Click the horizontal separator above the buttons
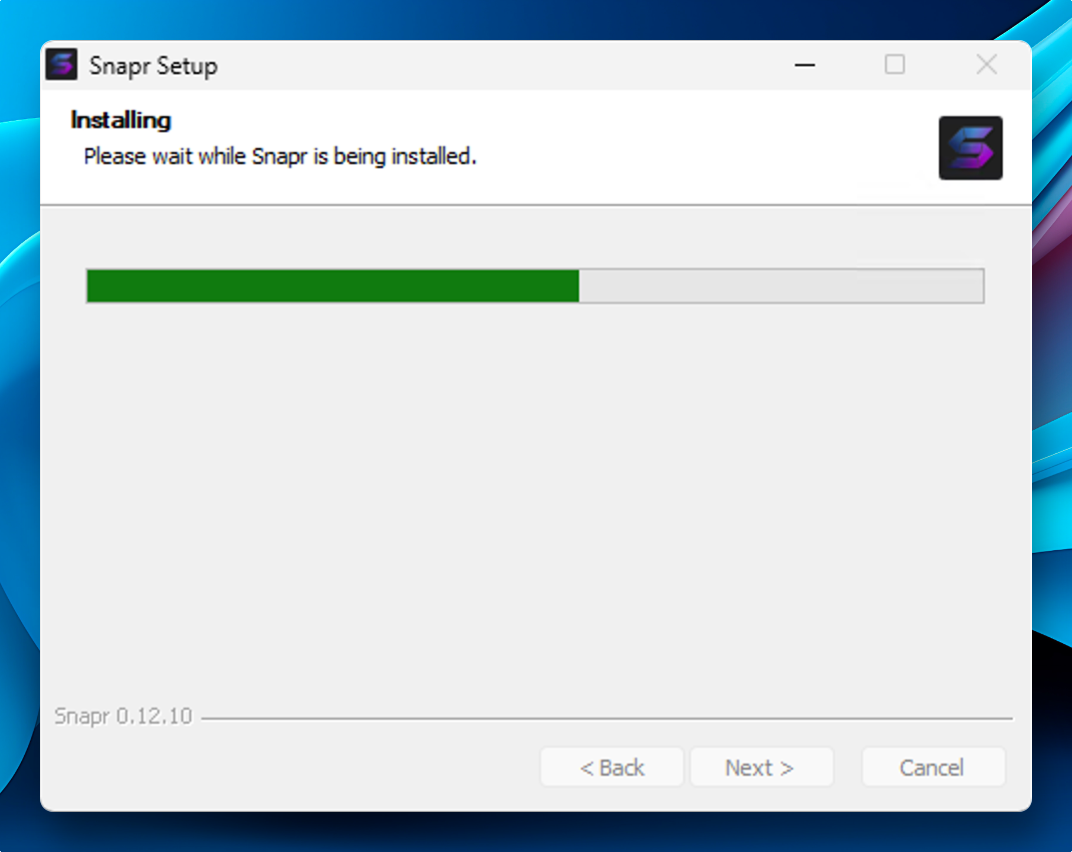Viewport: 1072px width, 852px height. 600,716
